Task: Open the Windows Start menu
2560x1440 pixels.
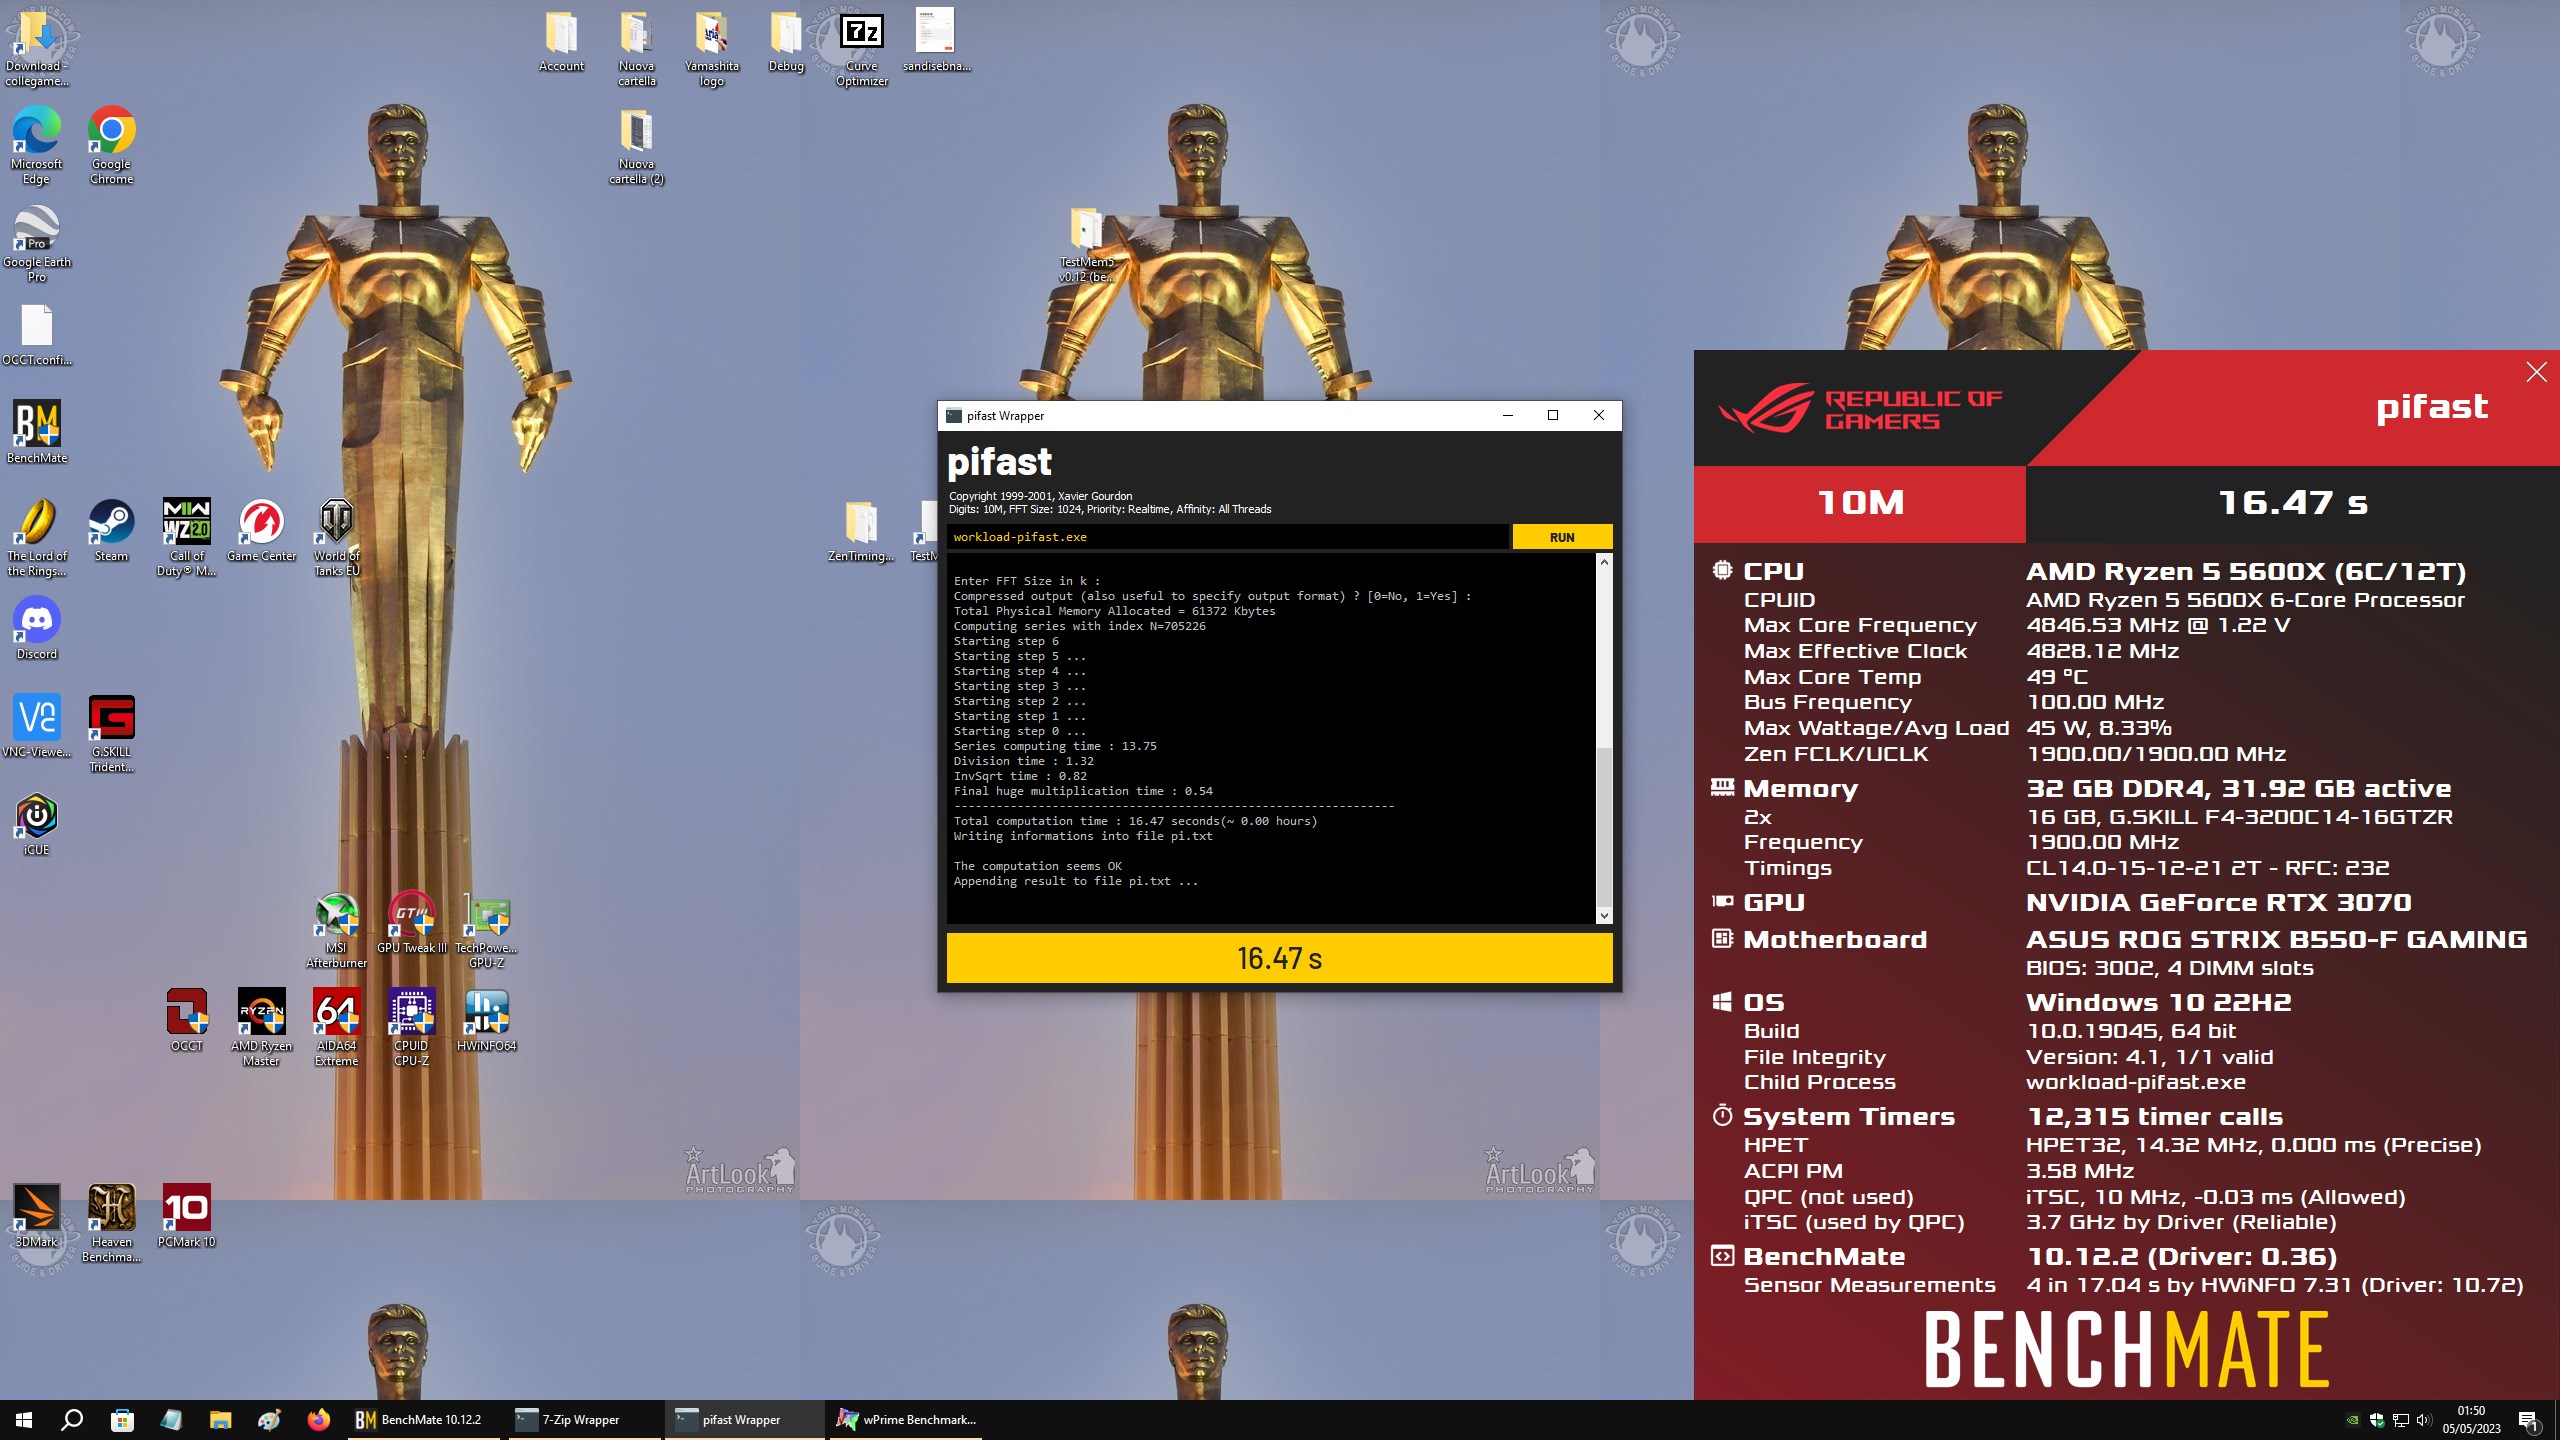Action: coord(24,1419)
